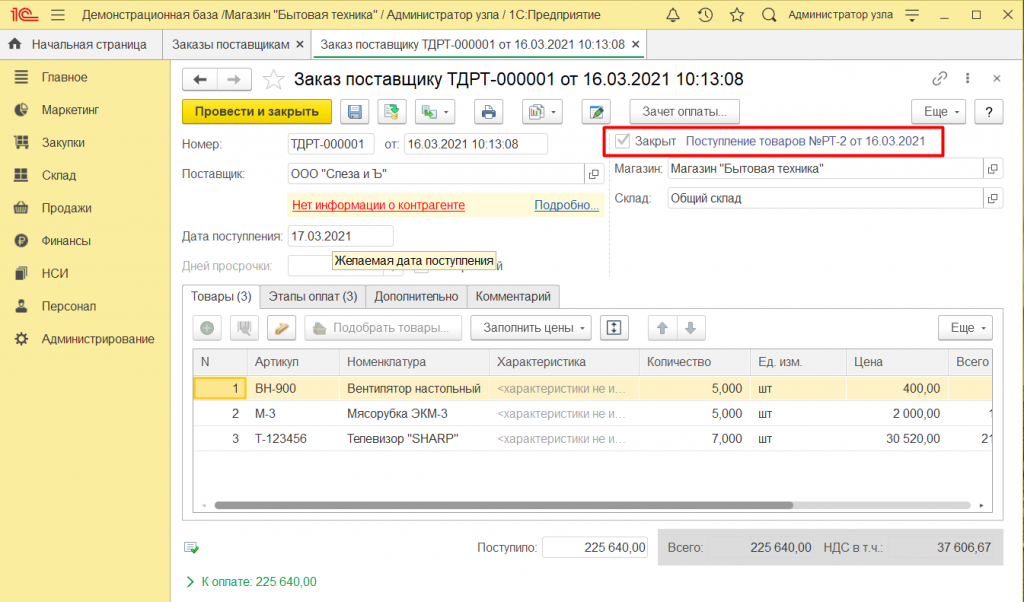Click the get link chain icon
Screen dimensions: 1024x602
(939, 79)
